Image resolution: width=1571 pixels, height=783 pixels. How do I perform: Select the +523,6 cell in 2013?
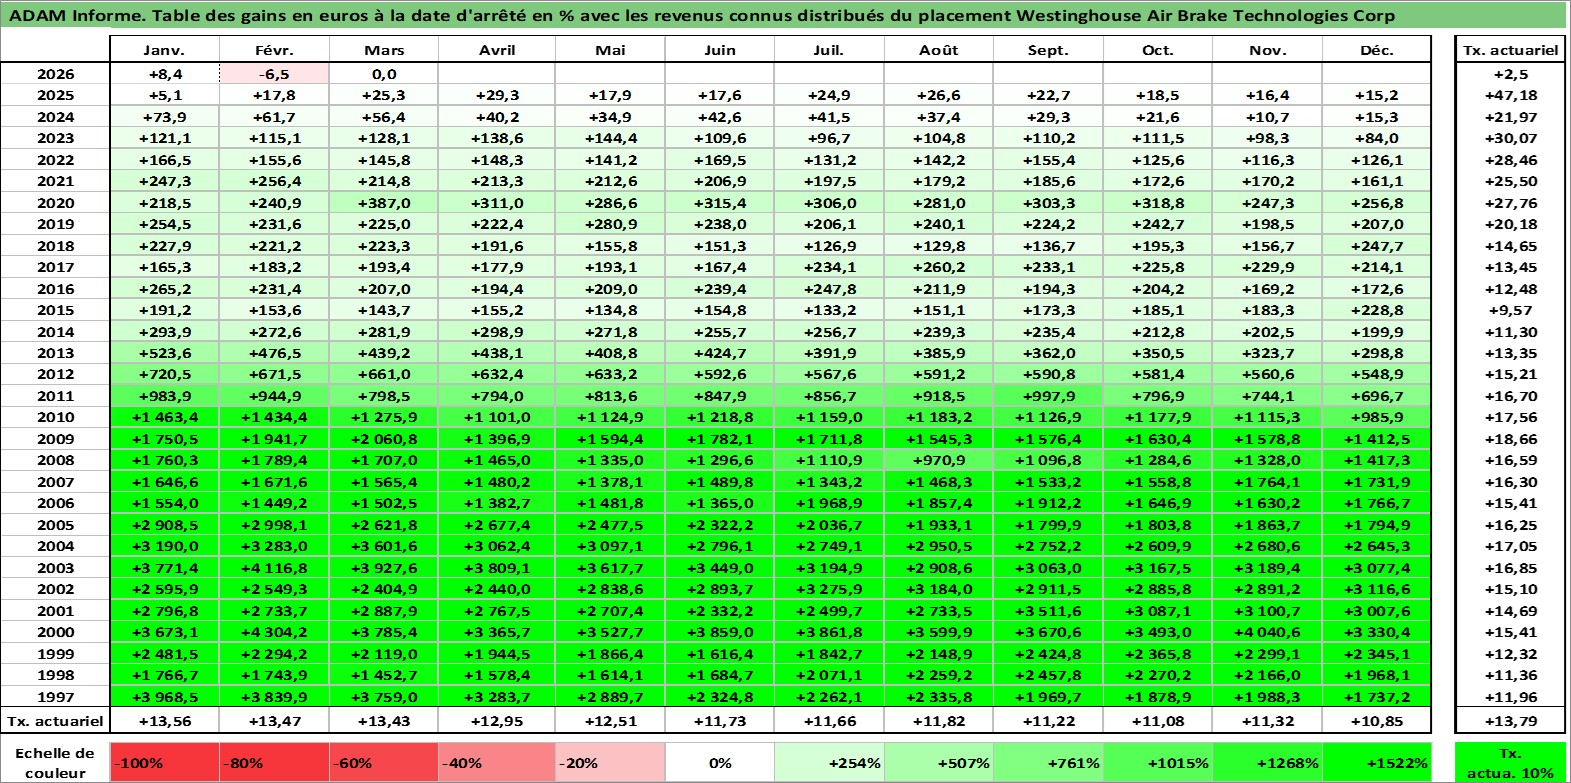tap(164, 353)
